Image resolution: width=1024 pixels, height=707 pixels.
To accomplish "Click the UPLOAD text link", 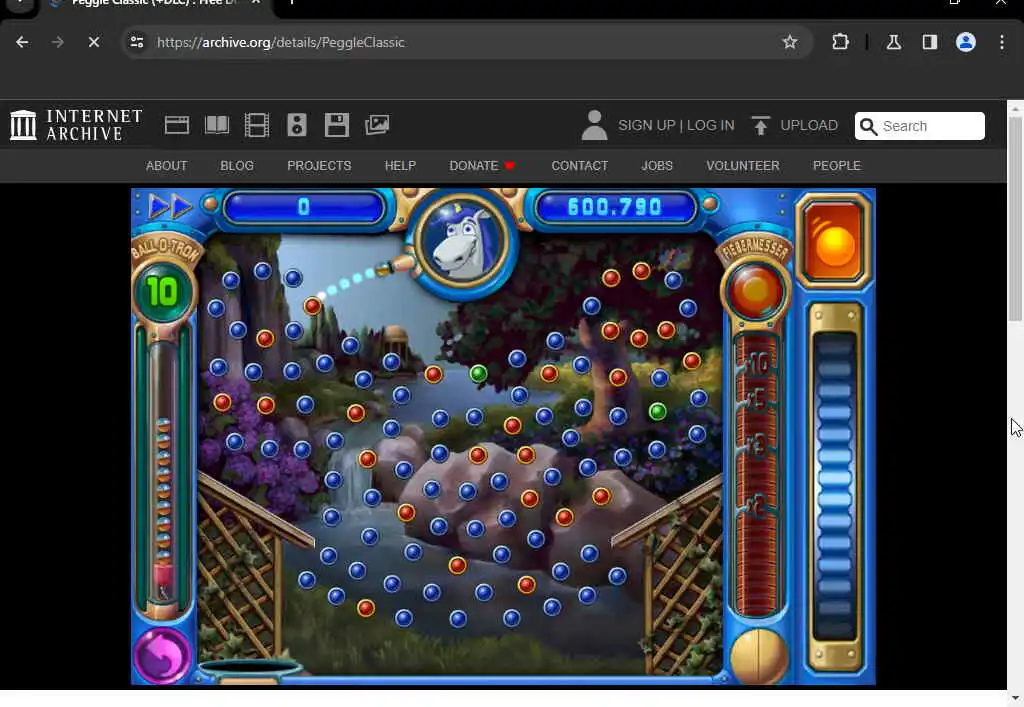I will (808, 125).
